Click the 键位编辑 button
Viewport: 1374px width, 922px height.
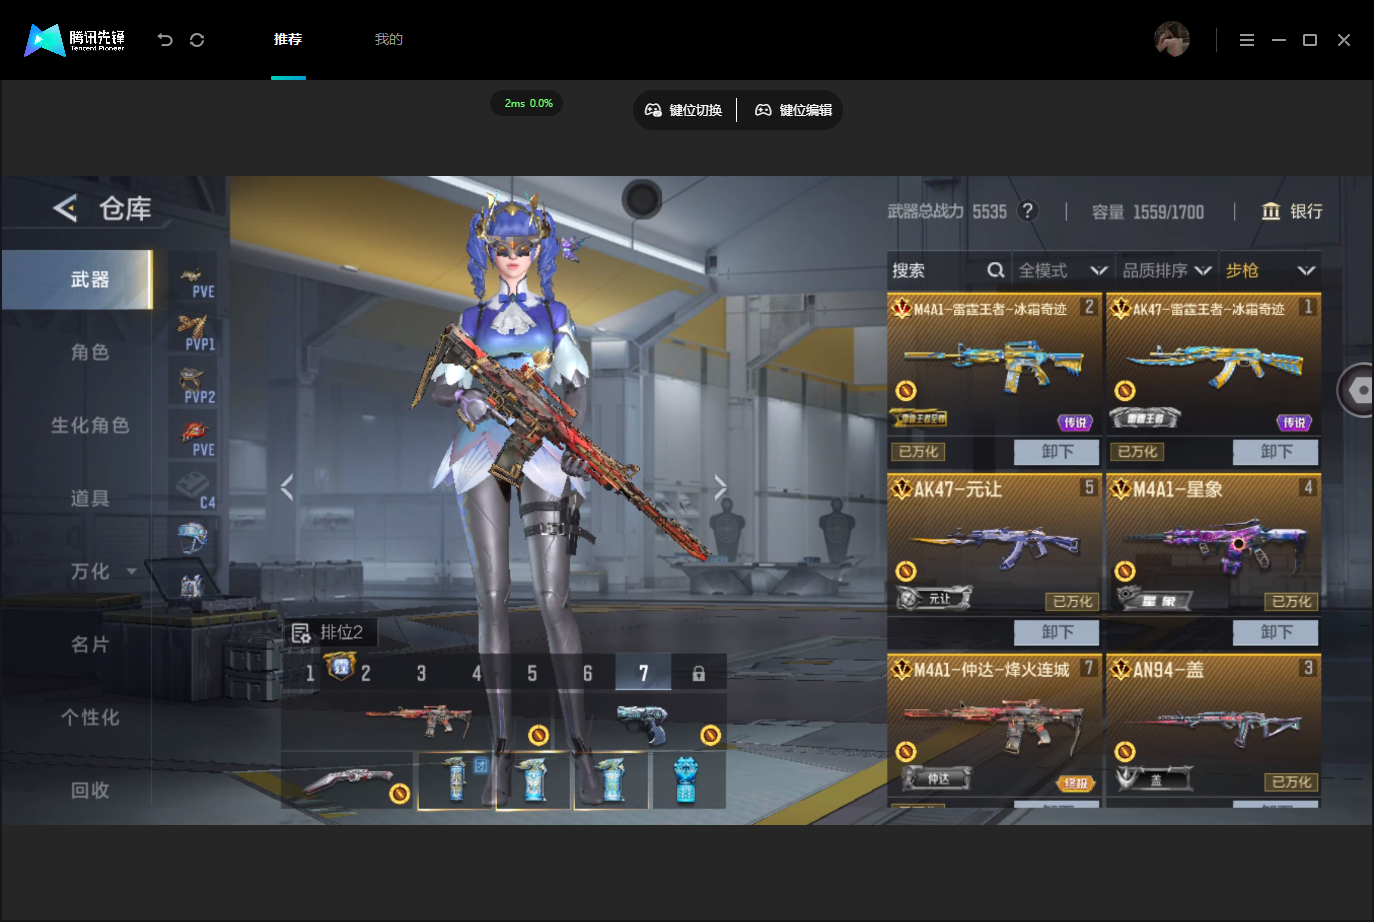click(x=794, y=110)
